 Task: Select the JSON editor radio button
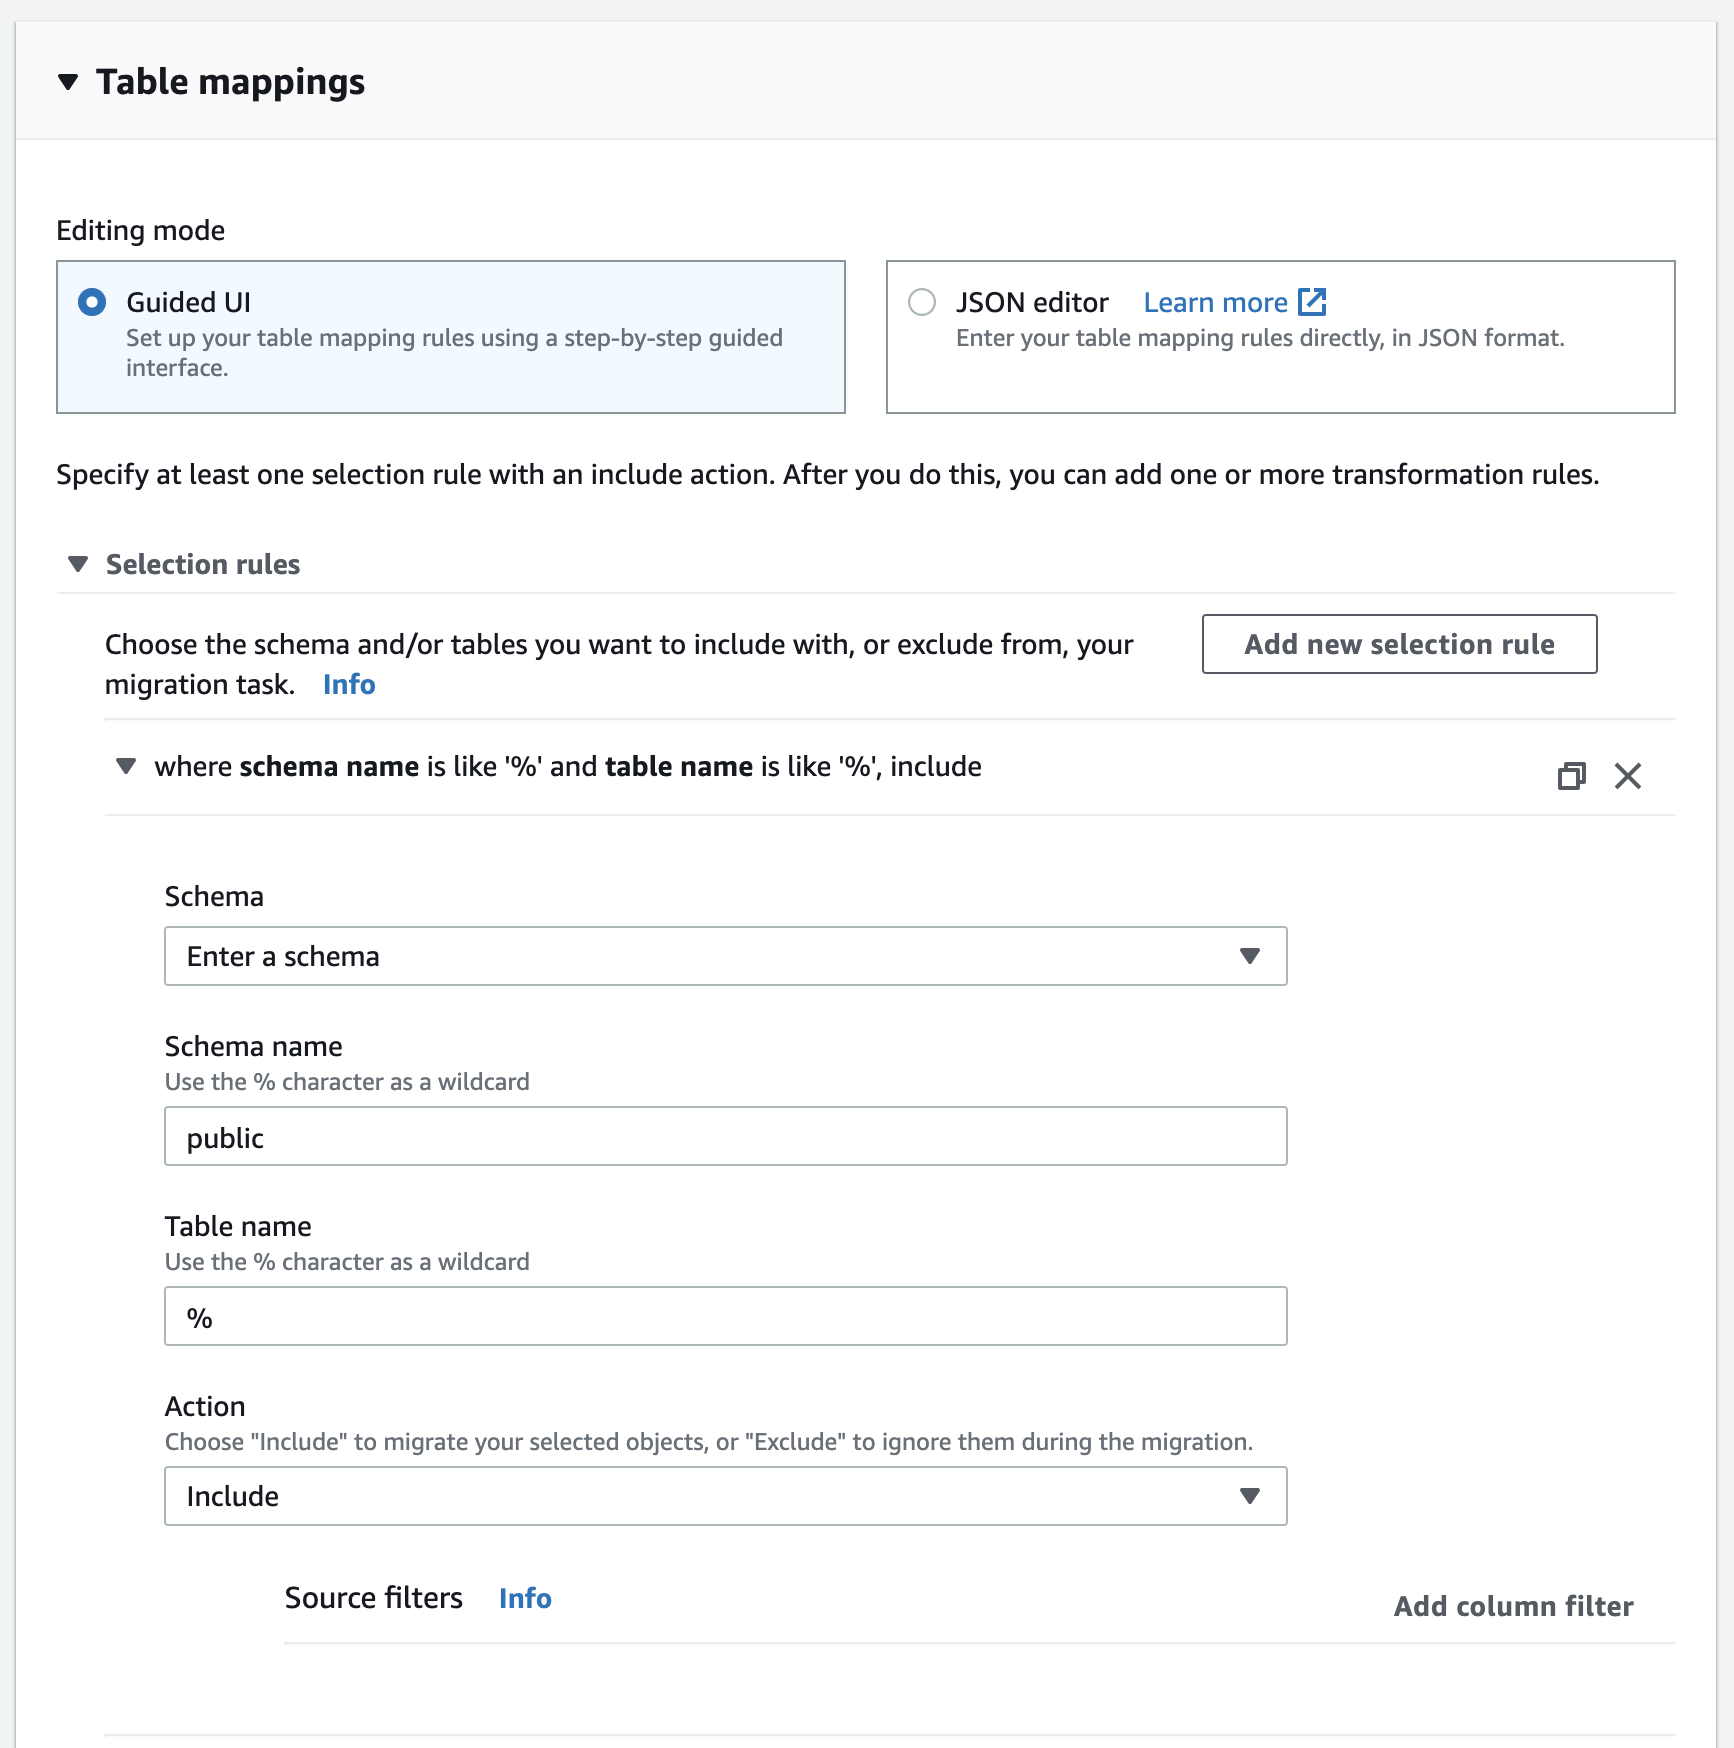[x=922, y=301]
